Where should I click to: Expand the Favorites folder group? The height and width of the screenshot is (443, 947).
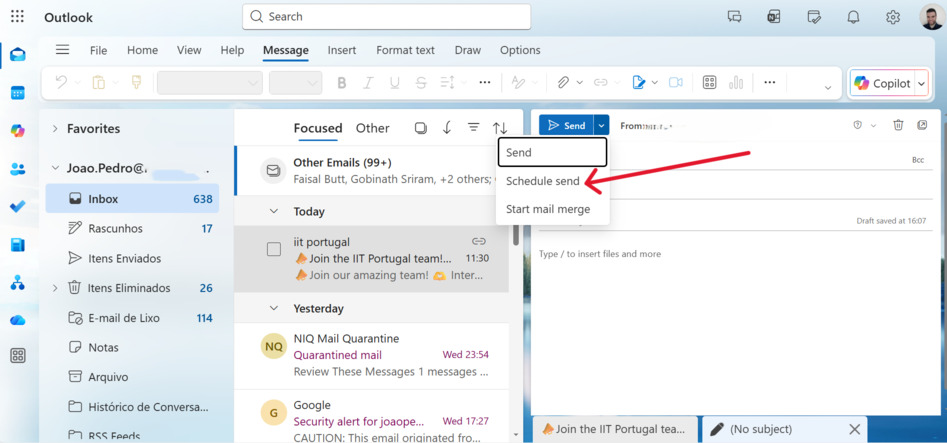[56, 129]
